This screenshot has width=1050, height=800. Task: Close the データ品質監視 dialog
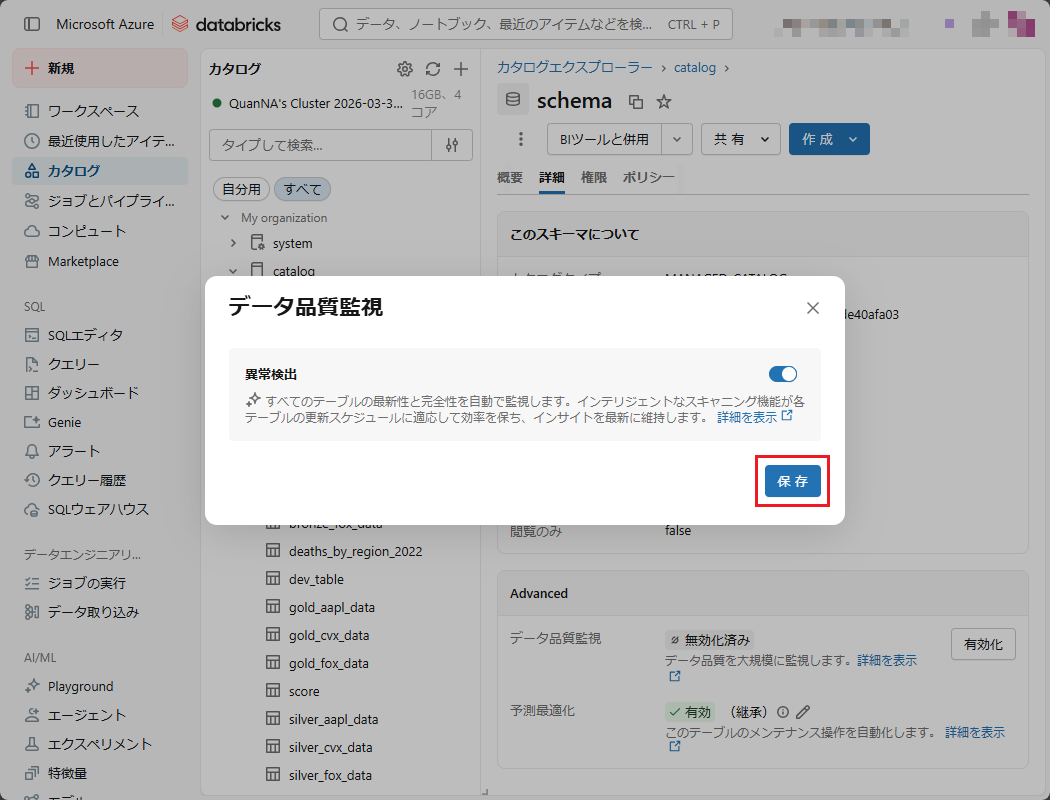point(813,308)
